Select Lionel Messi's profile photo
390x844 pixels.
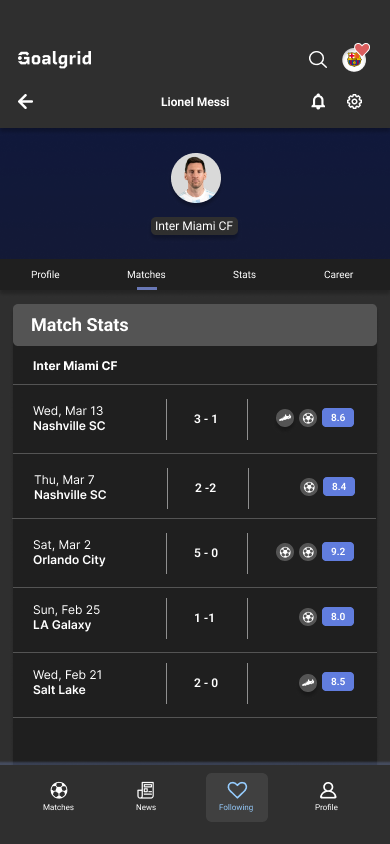pyautogui.click(x=196, y=178)
